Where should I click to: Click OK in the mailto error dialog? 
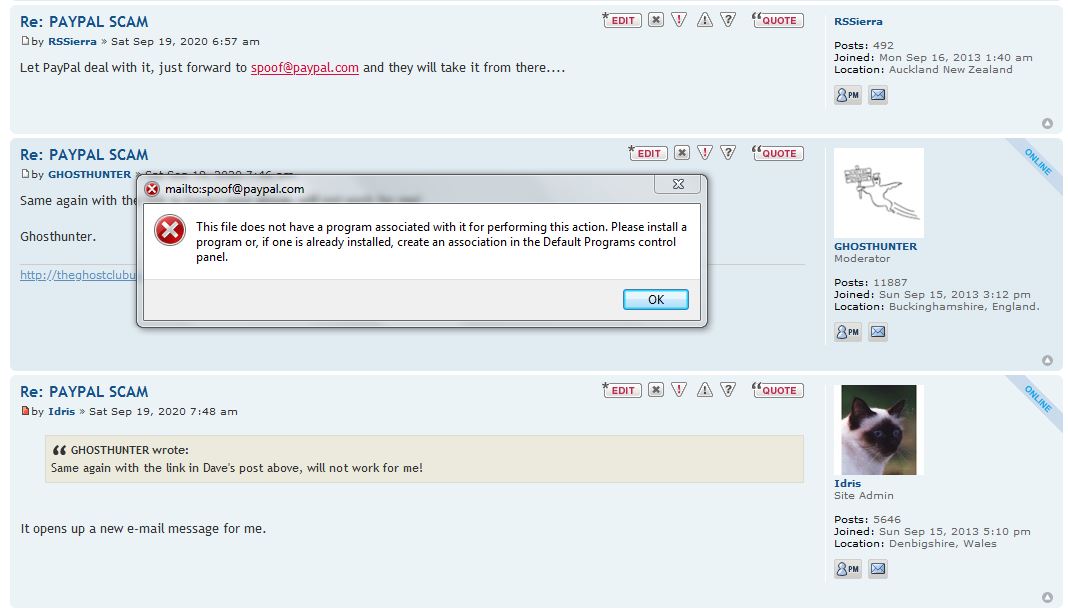click(655, 300)
